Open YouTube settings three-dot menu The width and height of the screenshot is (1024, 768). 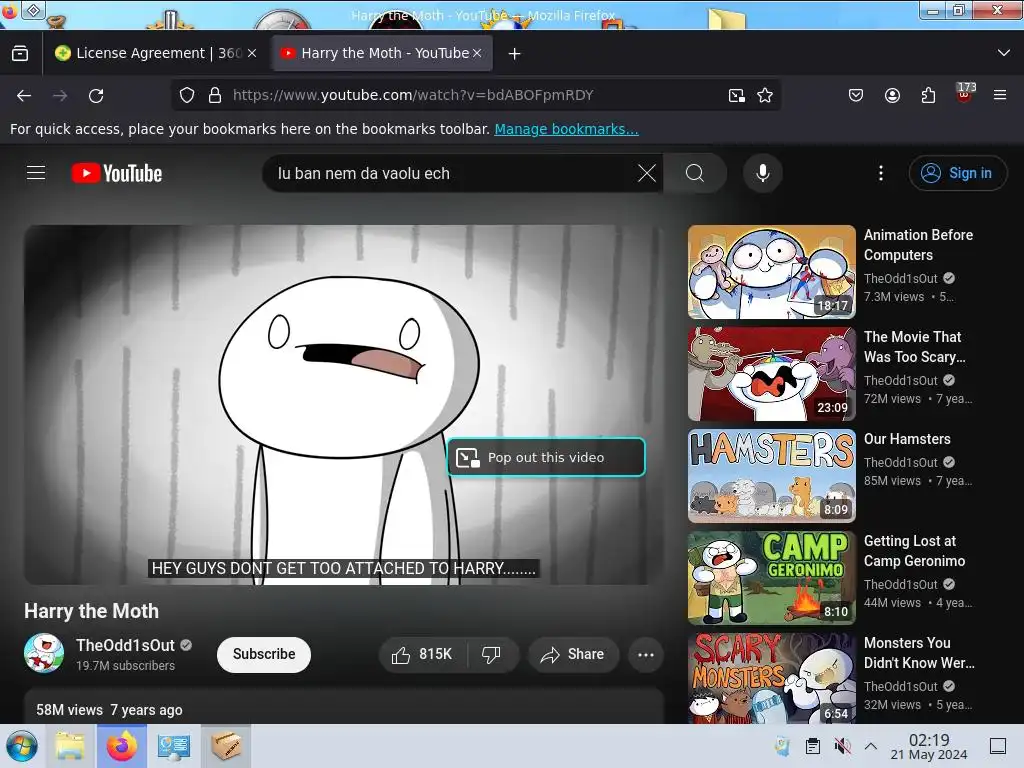[880, 173]
